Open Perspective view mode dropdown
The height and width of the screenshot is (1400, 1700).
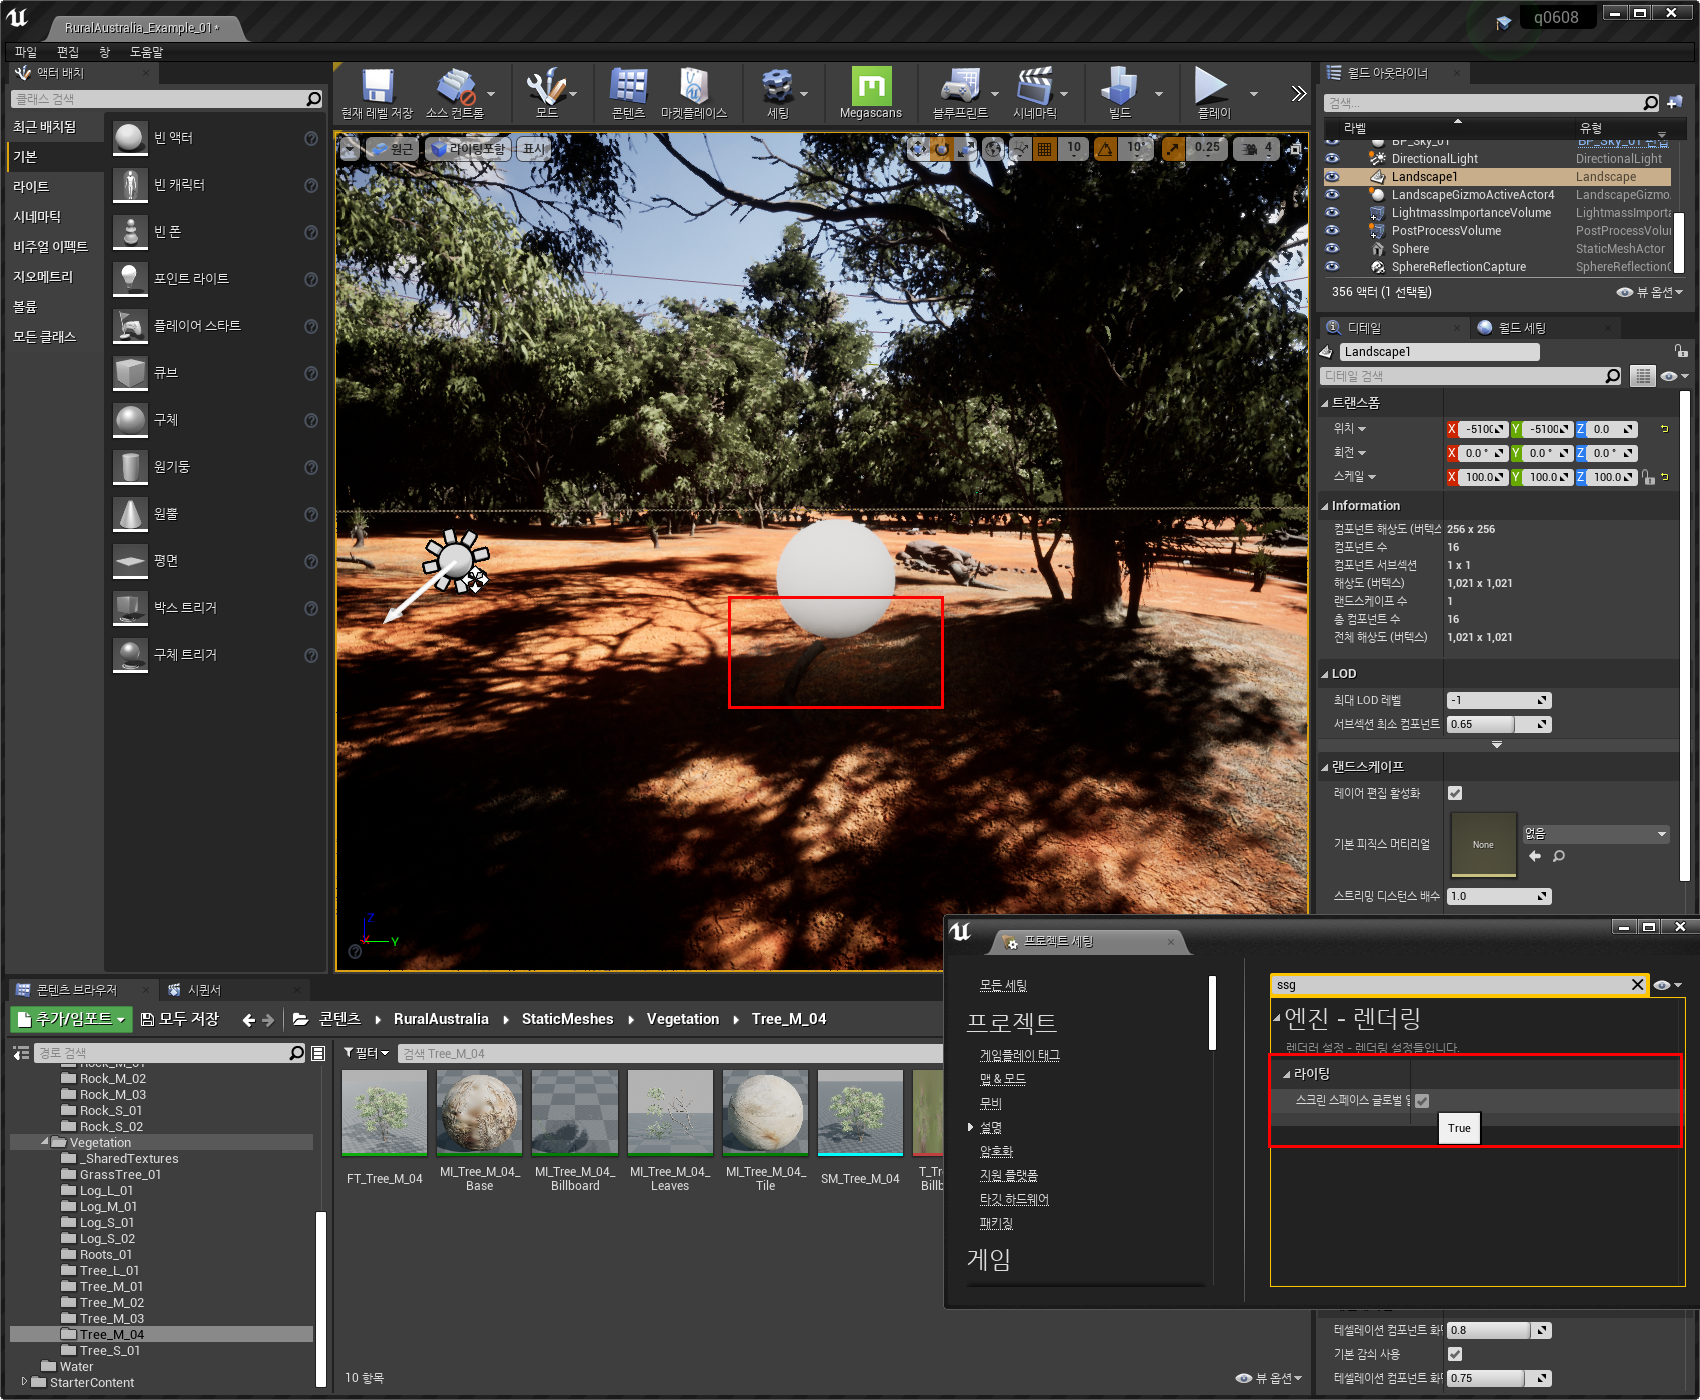pyautogui.click(x=391, y=149)
